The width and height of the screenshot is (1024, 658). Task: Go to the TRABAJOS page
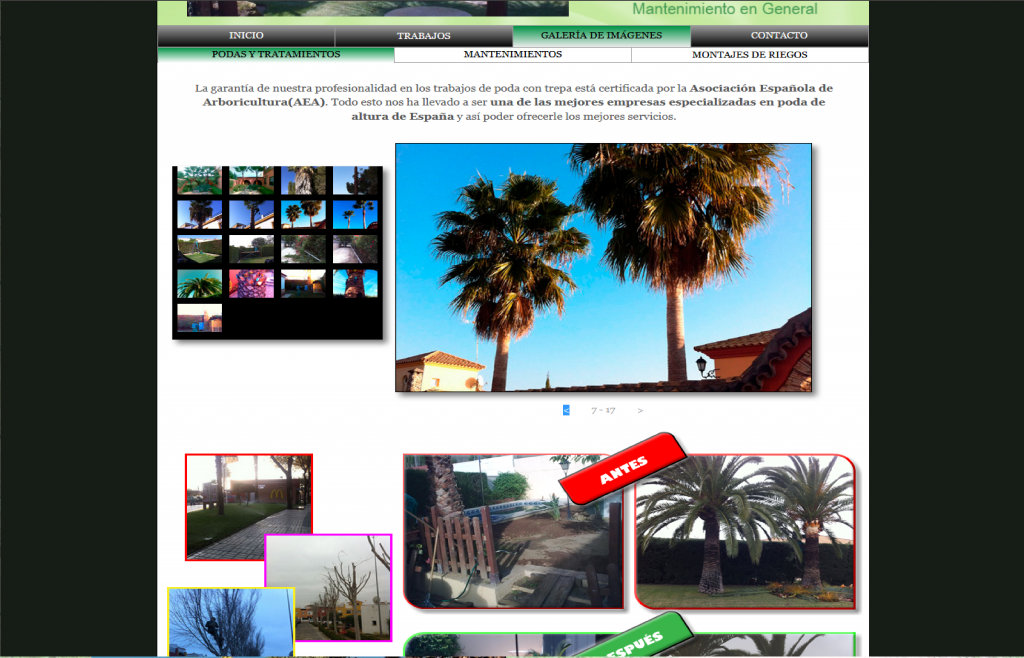423,36
